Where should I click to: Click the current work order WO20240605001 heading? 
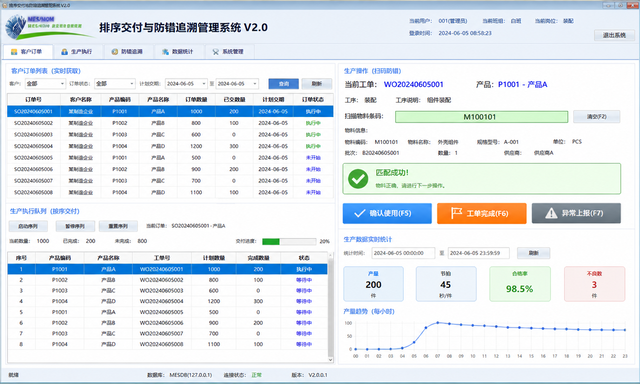click(413, 84)
